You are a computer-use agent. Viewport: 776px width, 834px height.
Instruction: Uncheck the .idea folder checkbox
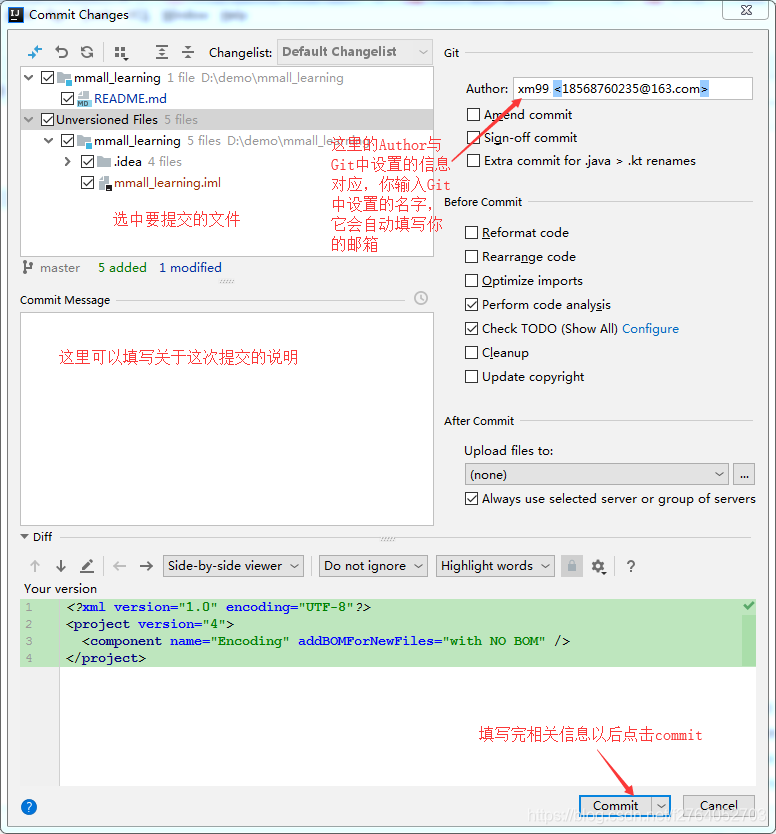pos(88,162)
